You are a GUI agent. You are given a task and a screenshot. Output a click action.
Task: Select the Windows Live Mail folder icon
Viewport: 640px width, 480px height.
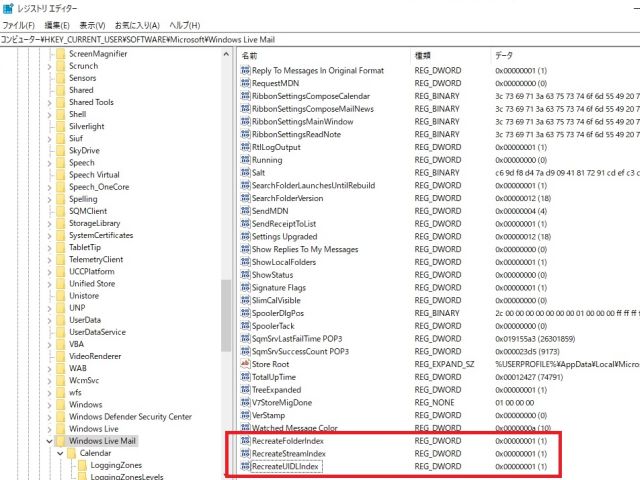click(x=60, y=441)
